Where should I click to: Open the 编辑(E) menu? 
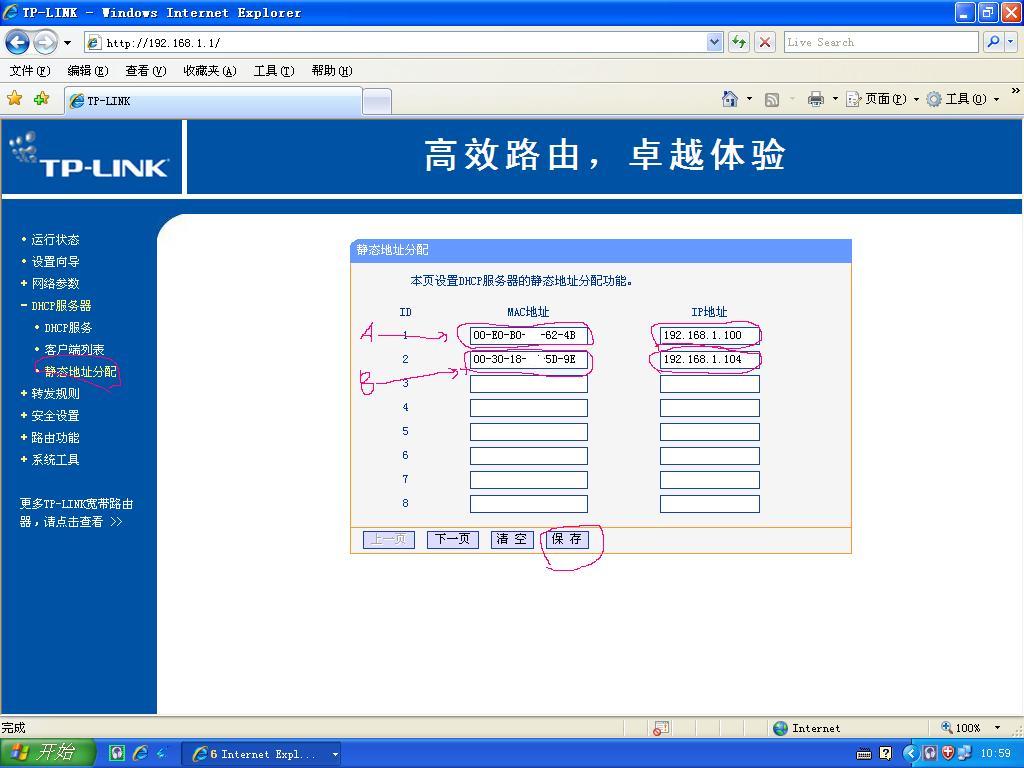(x=88, y=71)
